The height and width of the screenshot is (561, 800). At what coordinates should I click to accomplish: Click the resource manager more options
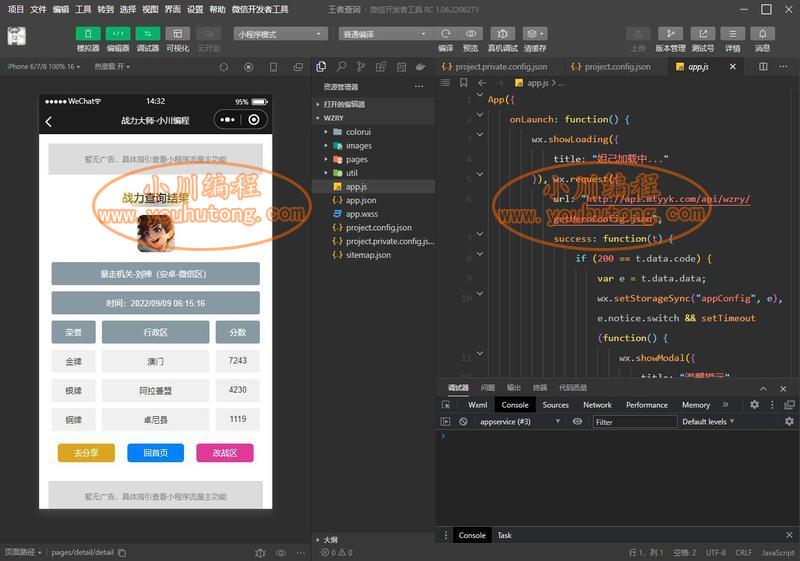click(x=419, y=87)
